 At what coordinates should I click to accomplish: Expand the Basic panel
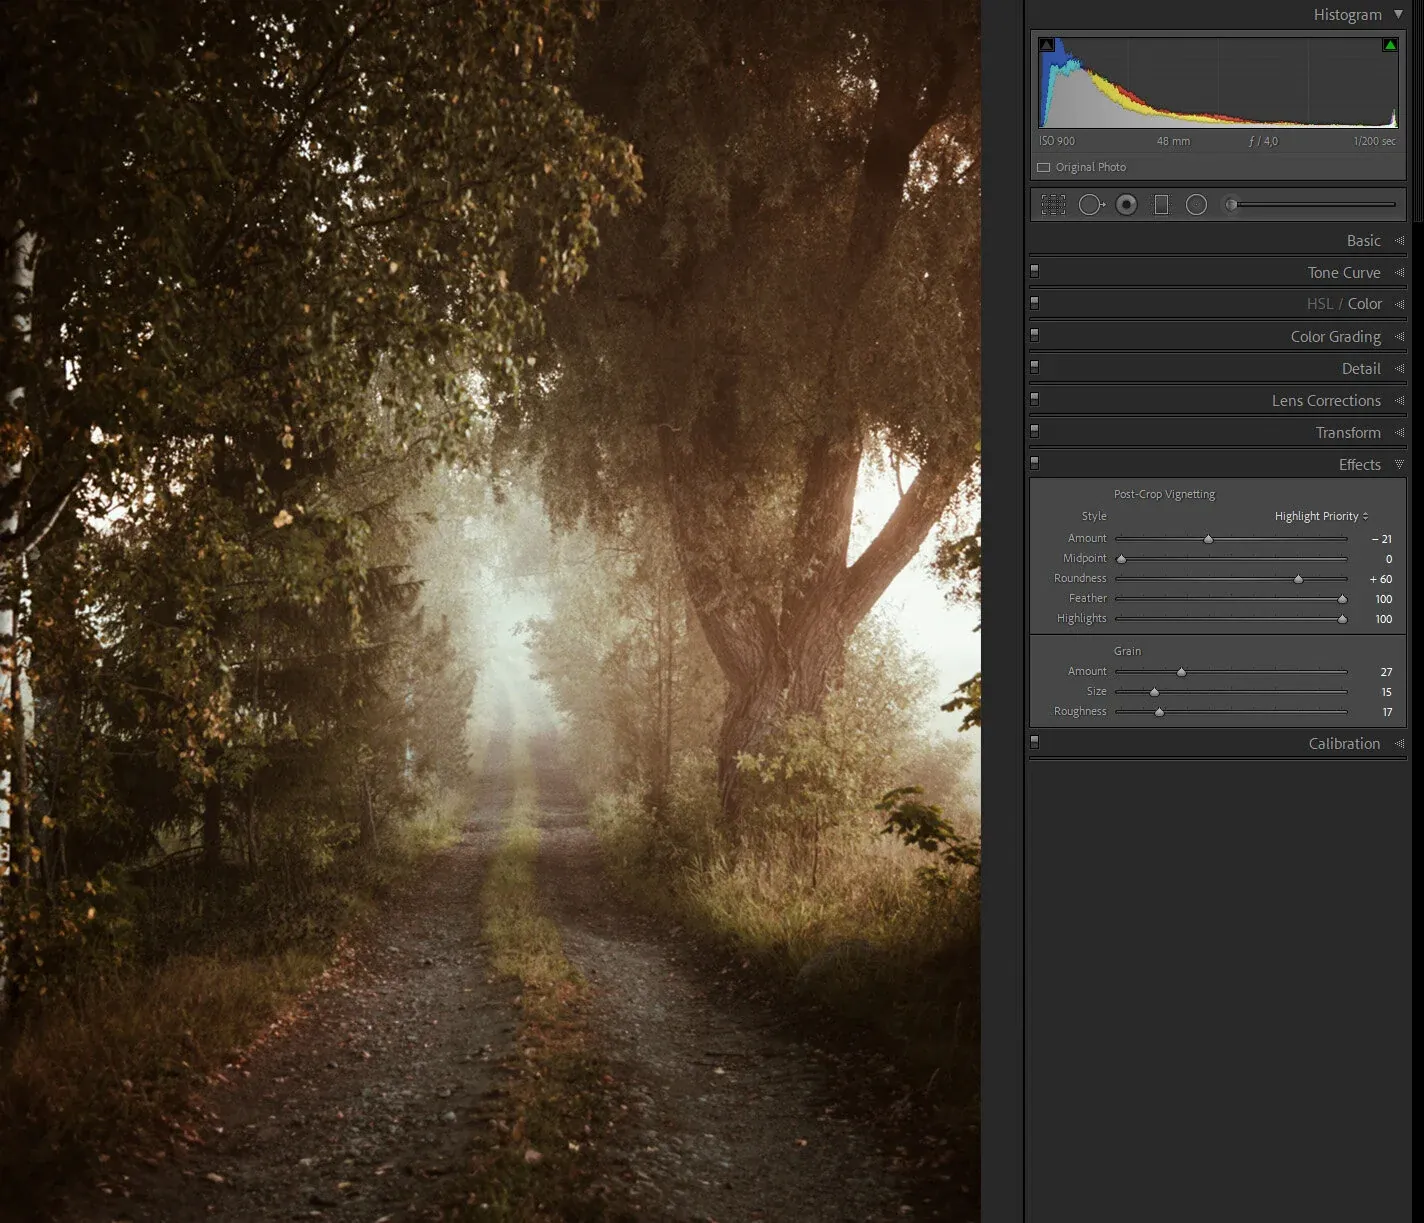click(1363, 241)
